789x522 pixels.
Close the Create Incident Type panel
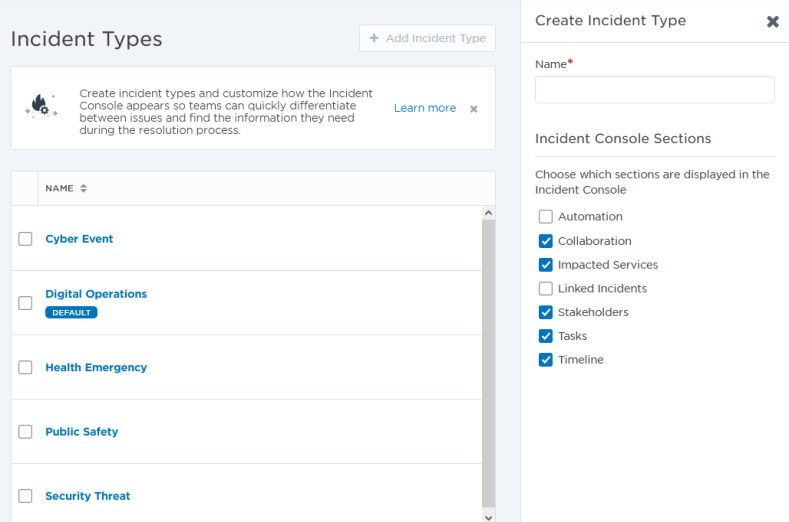tap(772, 21)
